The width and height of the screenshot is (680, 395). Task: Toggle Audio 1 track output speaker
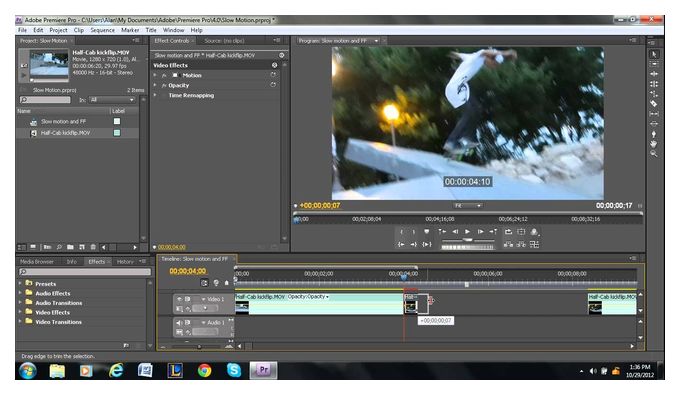click(x=179, y=323)
